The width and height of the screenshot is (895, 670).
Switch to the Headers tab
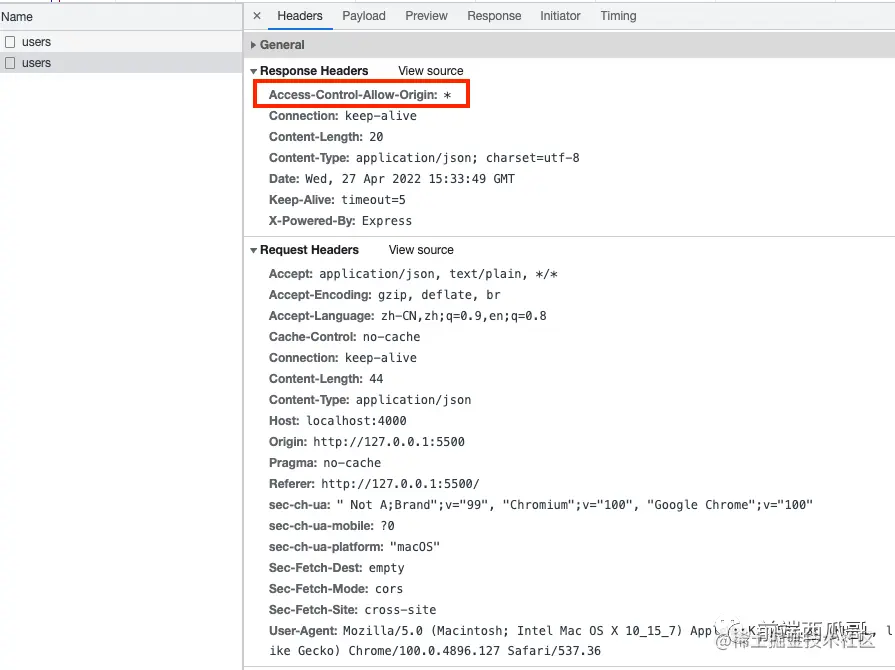pos(300,16)
